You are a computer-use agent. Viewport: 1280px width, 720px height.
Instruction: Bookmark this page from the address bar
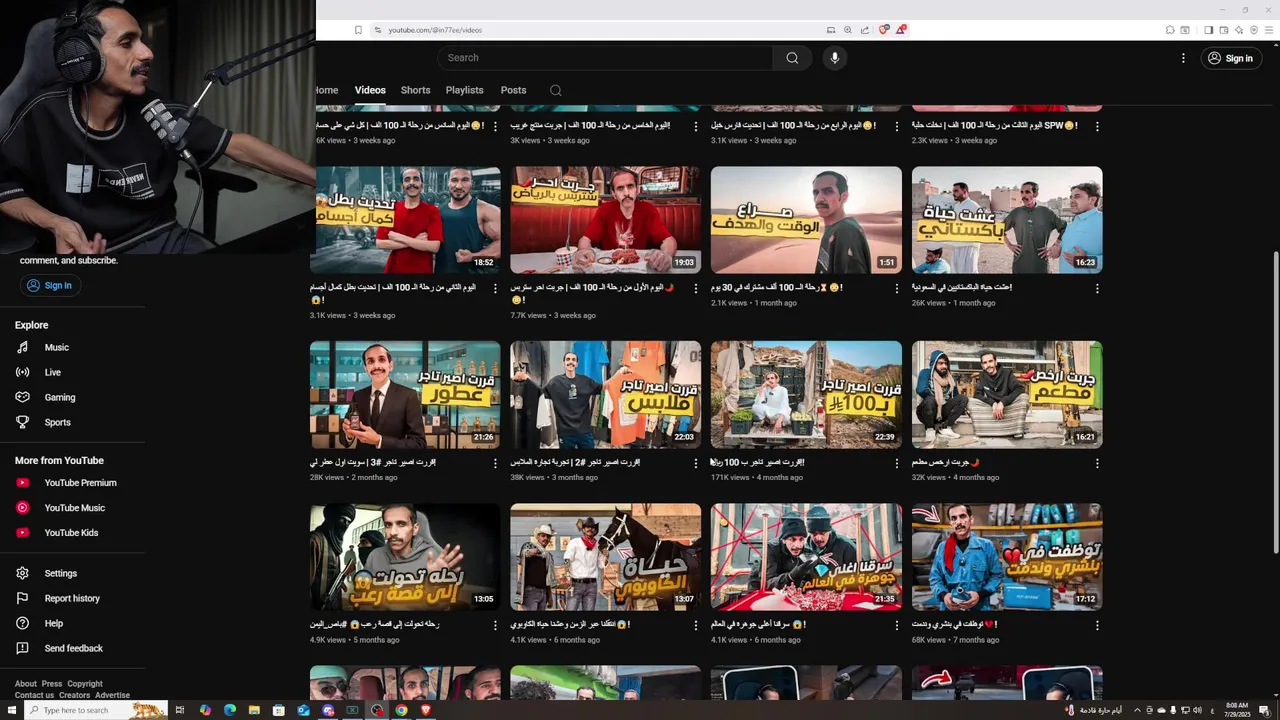click(x=358, y=30)
